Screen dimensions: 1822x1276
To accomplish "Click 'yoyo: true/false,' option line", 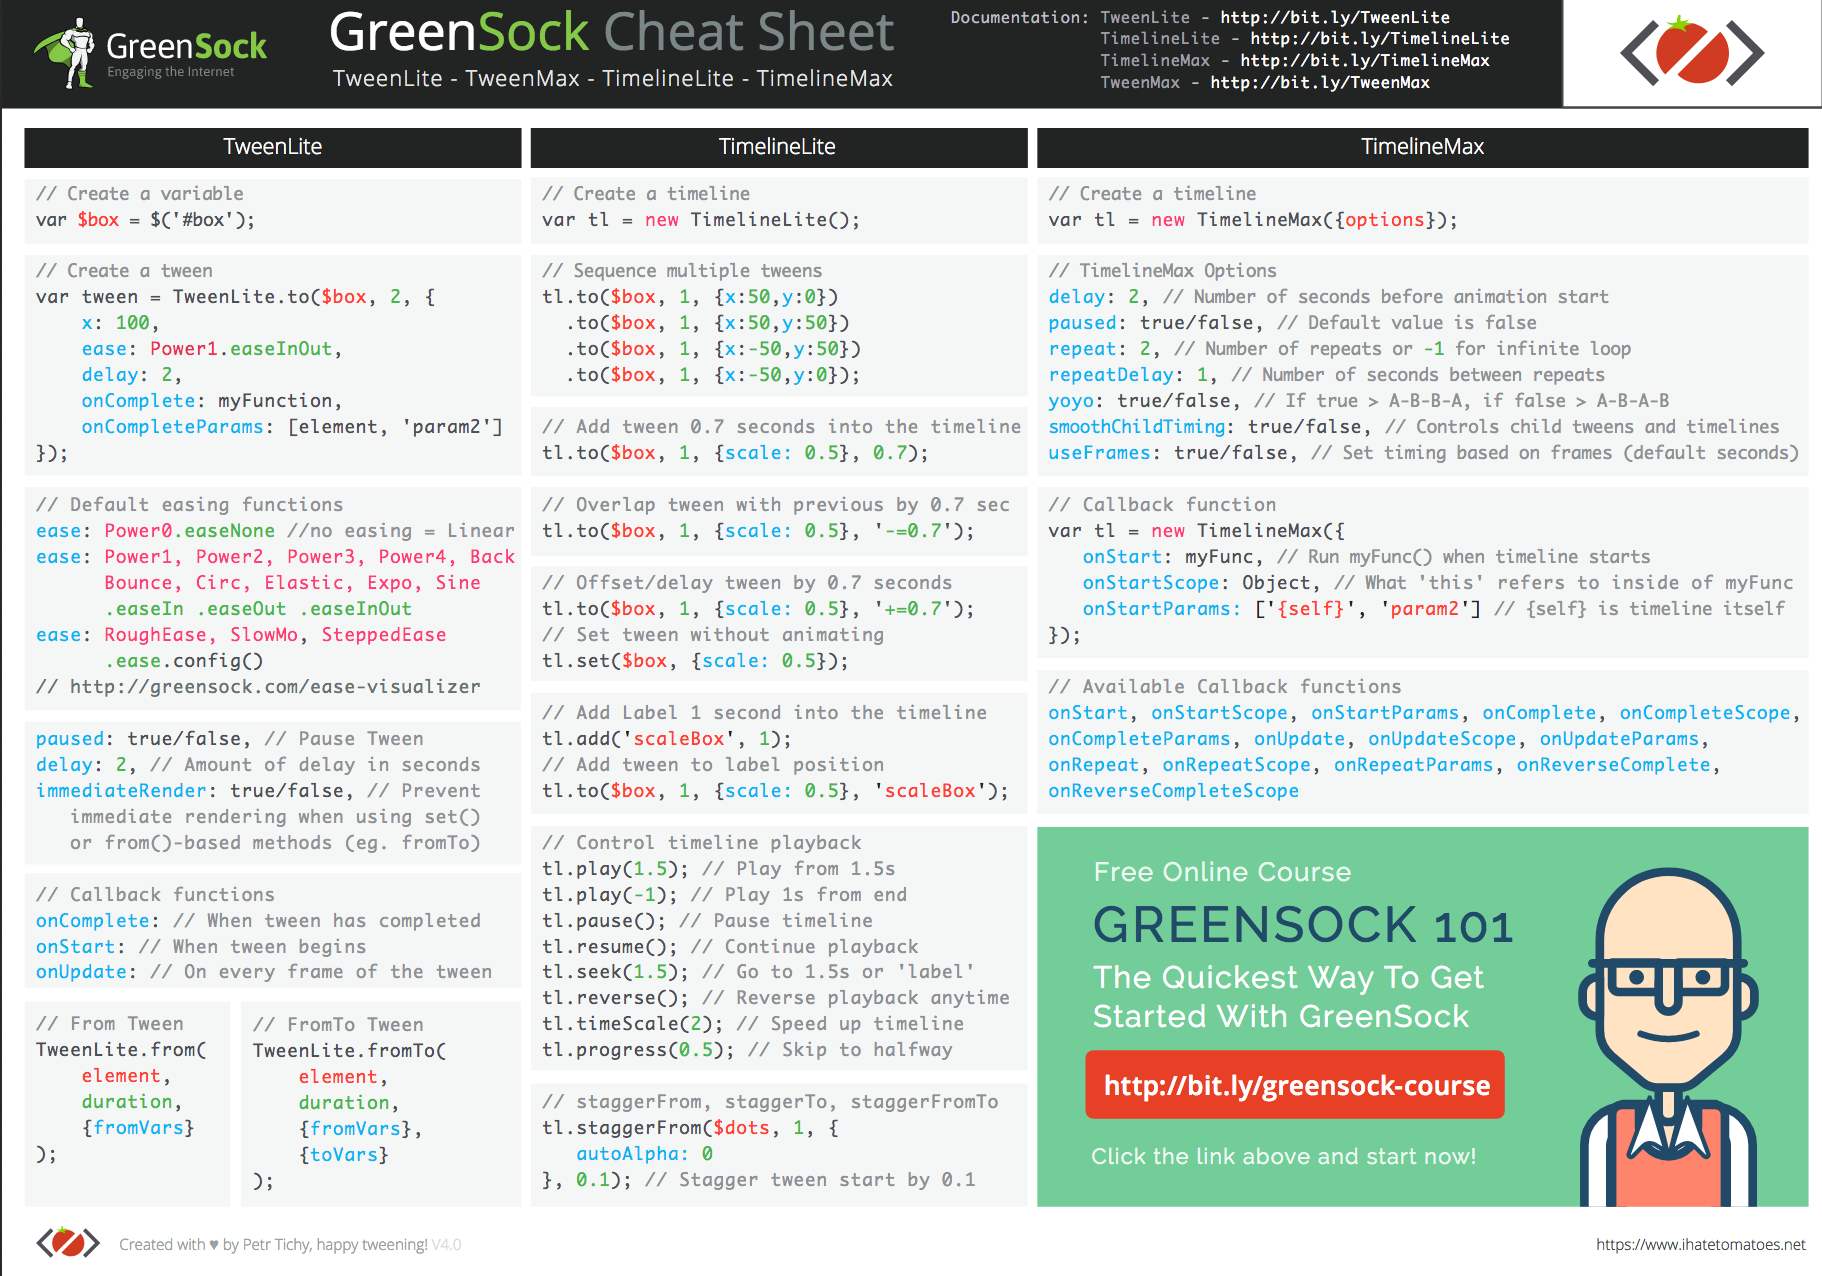I will point(1359,401).
